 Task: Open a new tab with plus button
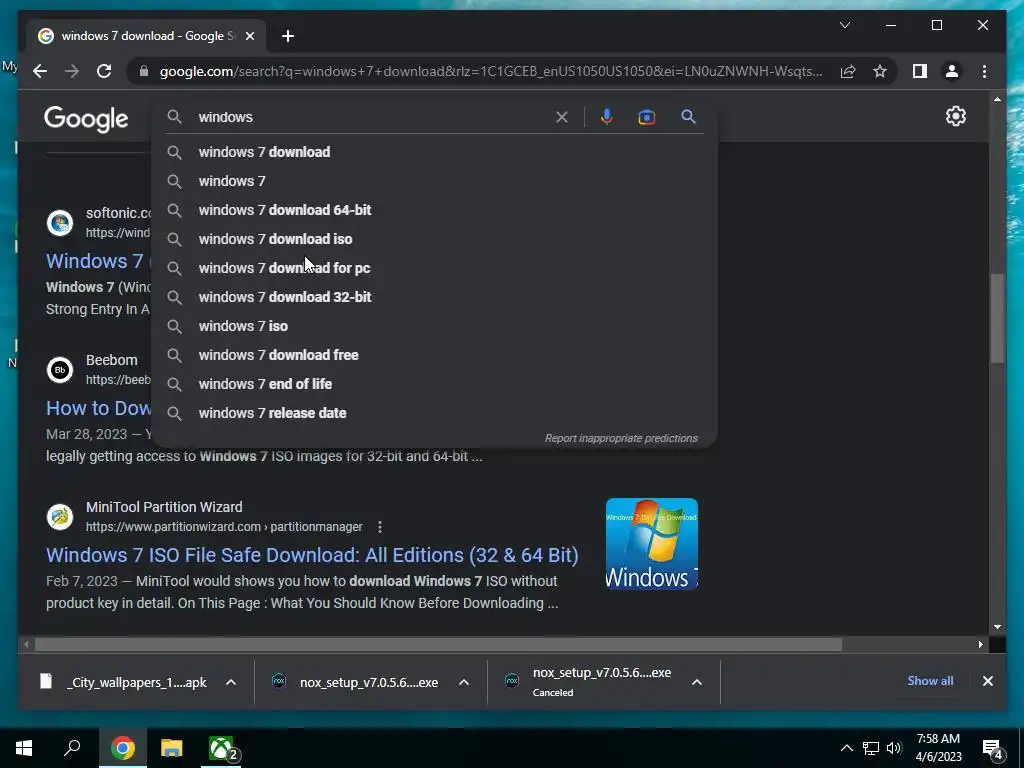point(288,36)
